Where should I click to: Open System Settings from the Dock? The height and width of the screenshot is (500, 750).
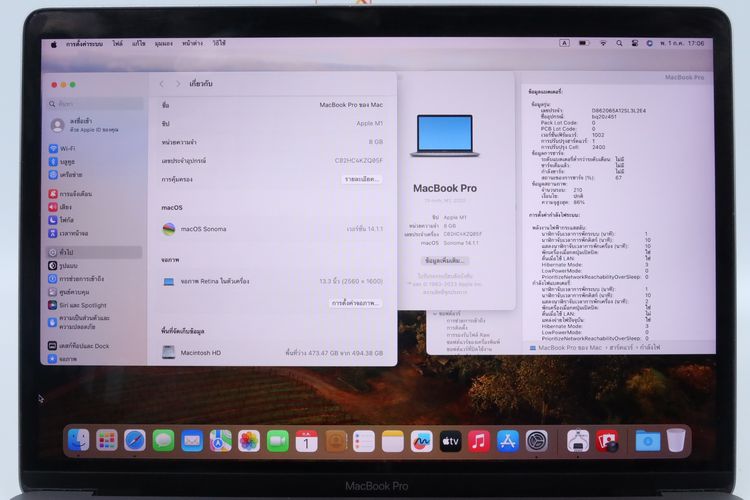click(537, 441)
